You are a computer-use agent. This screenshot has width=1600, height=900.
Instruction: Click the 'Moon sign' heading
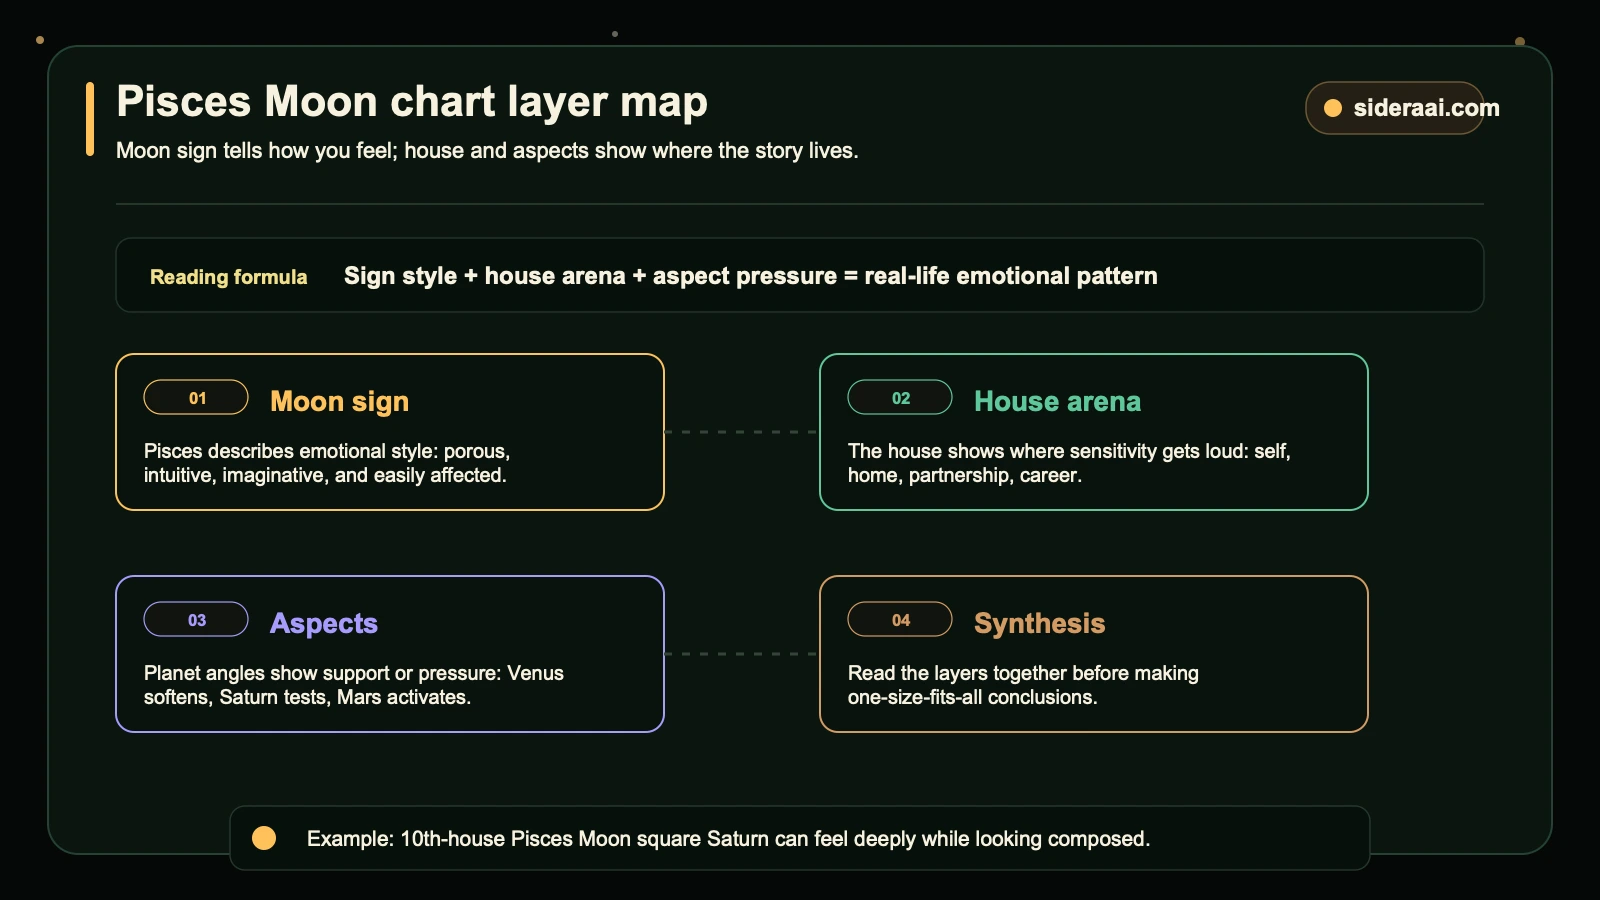point(339,402)
